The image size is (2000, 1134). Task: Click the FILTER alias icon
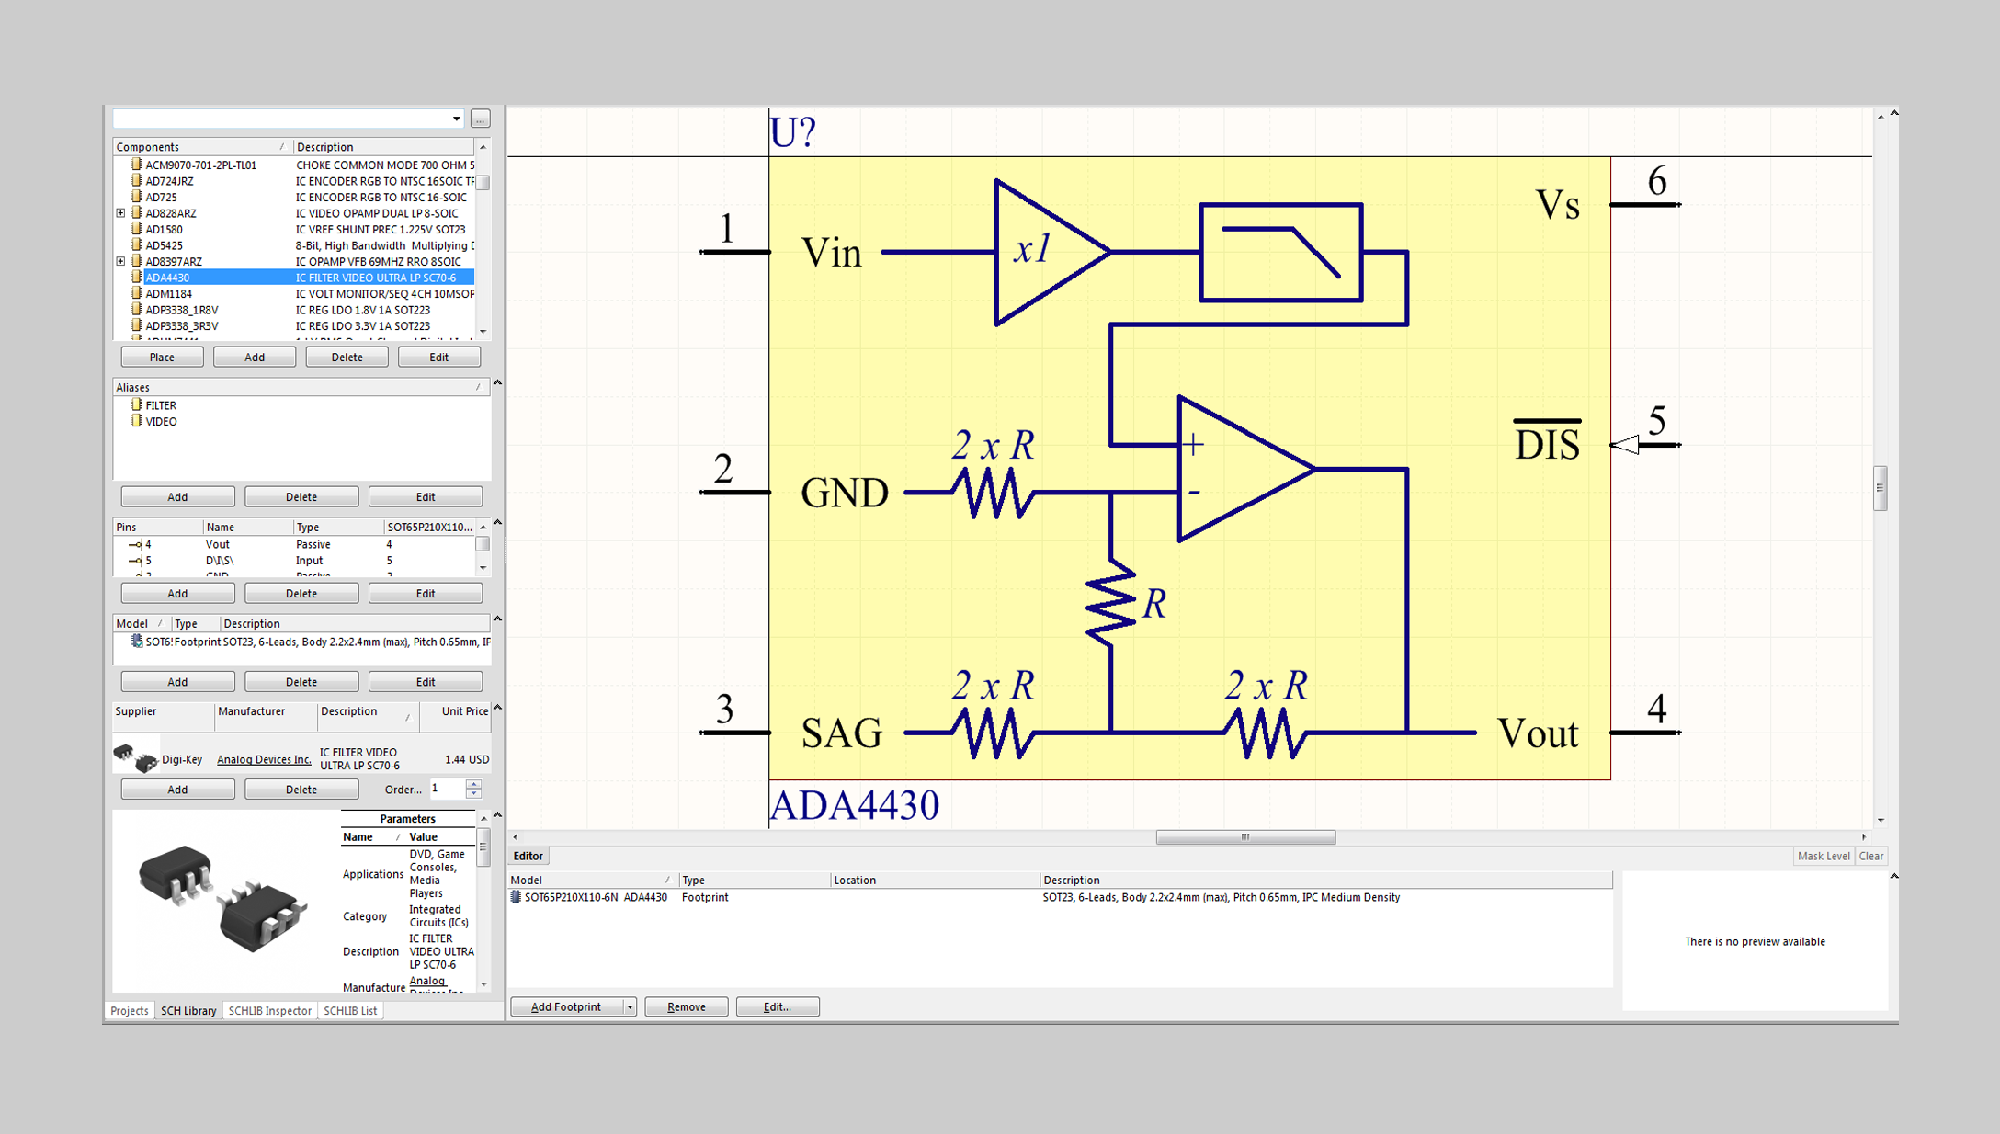point(136,404)
